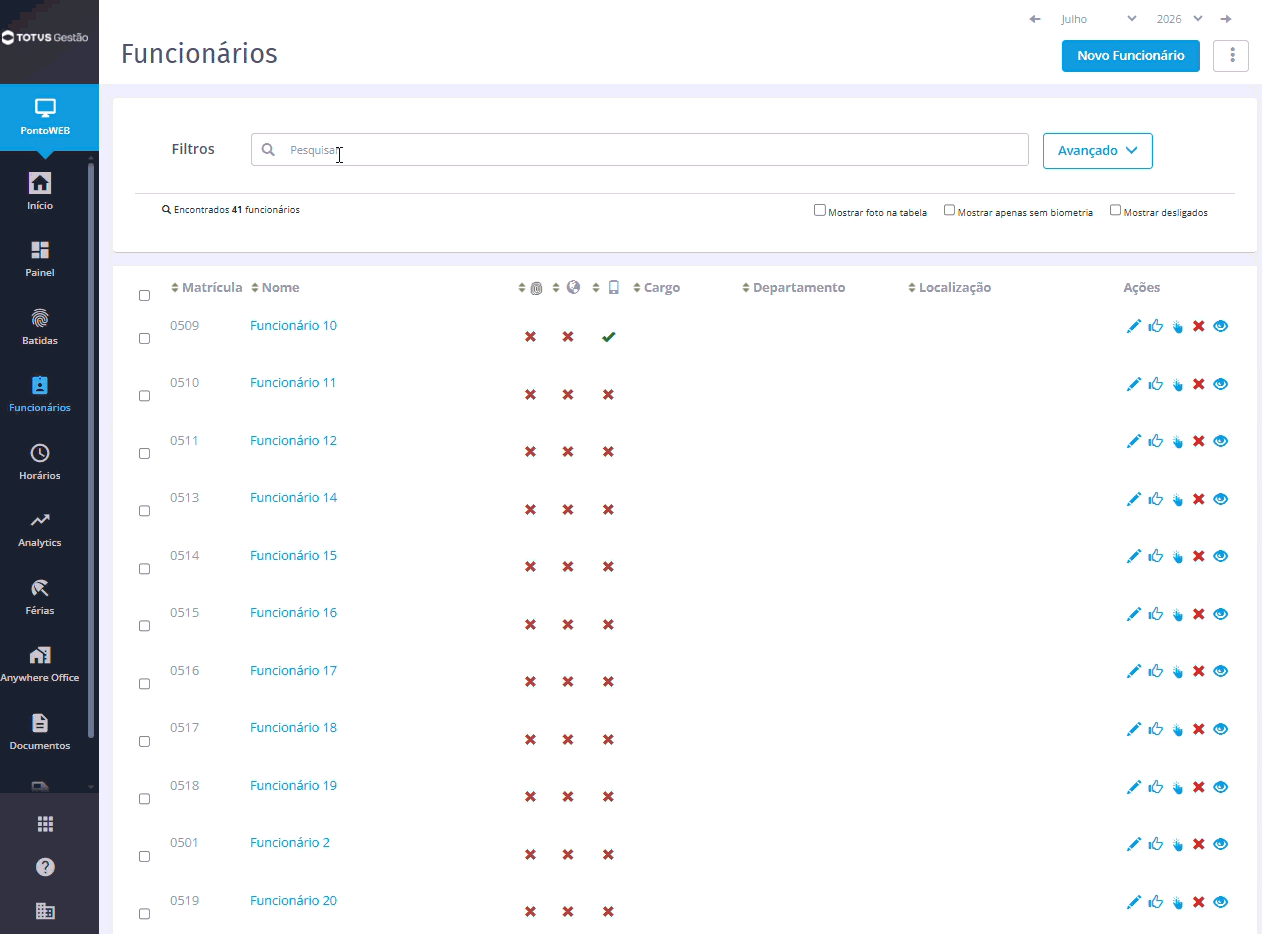
Task: Open the company building icon
Action: [45, 911]
